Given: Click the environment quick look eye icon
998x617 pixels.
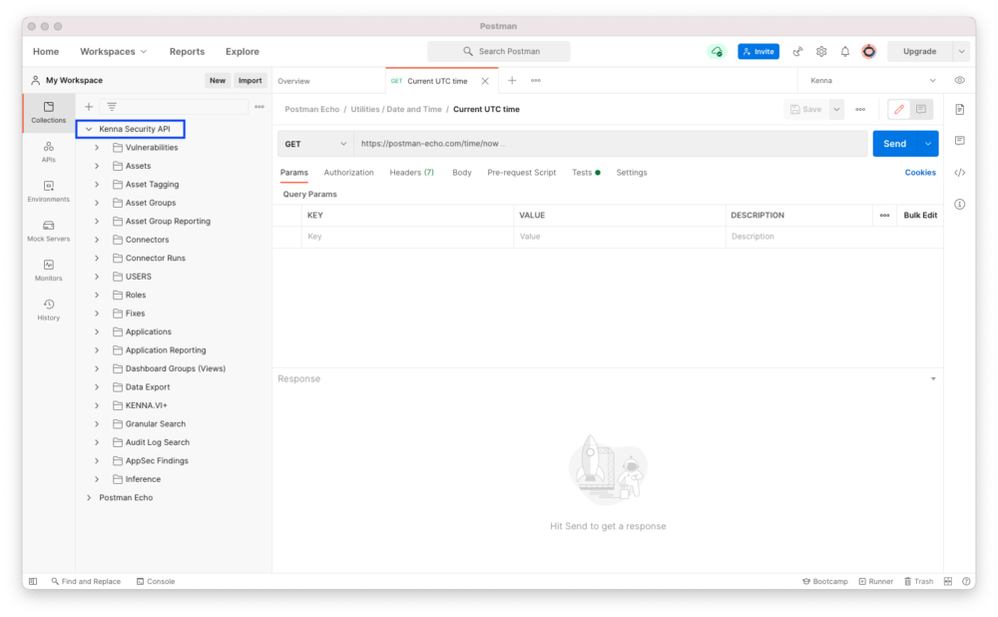Looking at the screenshot, I should pos(960,80).
